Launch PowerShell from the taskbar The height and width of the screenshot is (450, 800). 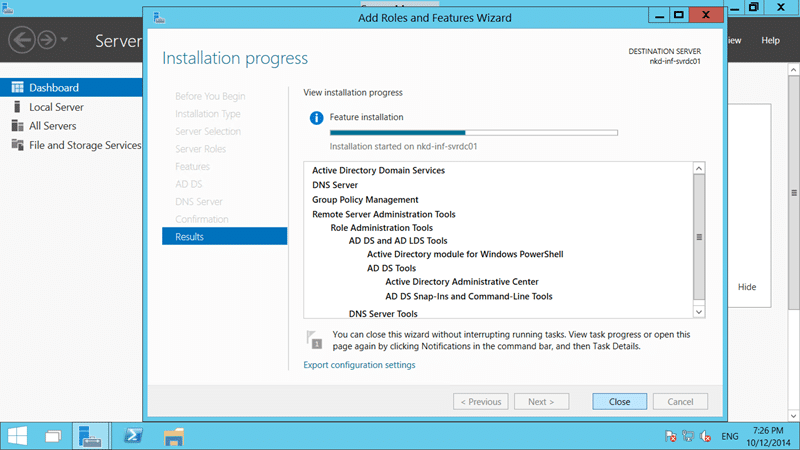[134, 436]
